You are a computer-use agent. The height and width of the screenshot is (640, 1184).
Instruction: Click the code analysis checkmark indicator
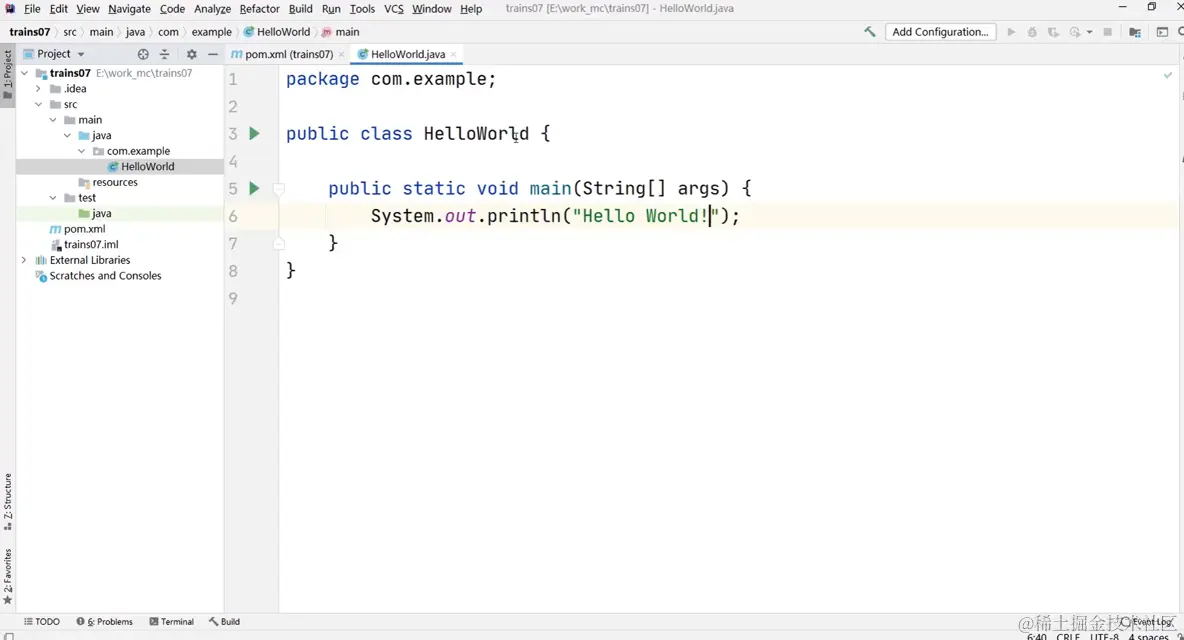(1167, 75)
